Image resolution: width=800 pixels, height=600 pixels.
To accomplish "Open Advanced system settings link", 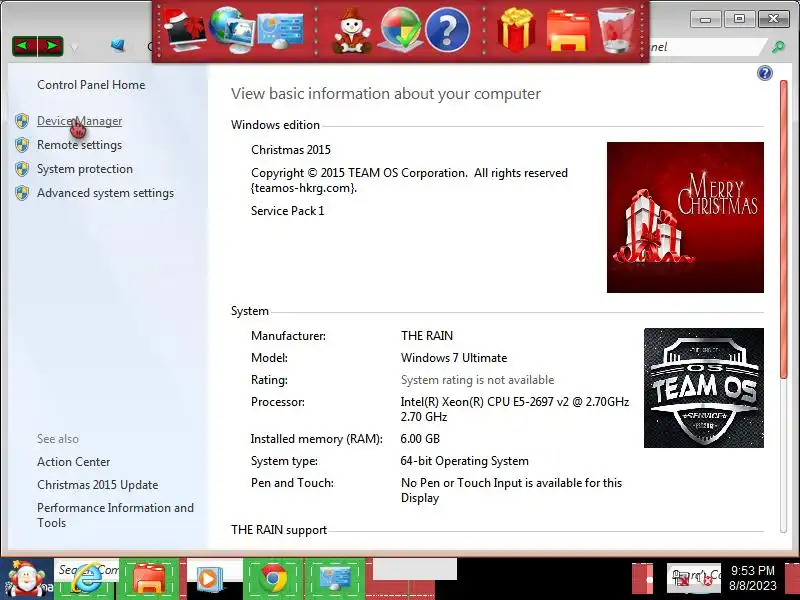I will point(105,193).
